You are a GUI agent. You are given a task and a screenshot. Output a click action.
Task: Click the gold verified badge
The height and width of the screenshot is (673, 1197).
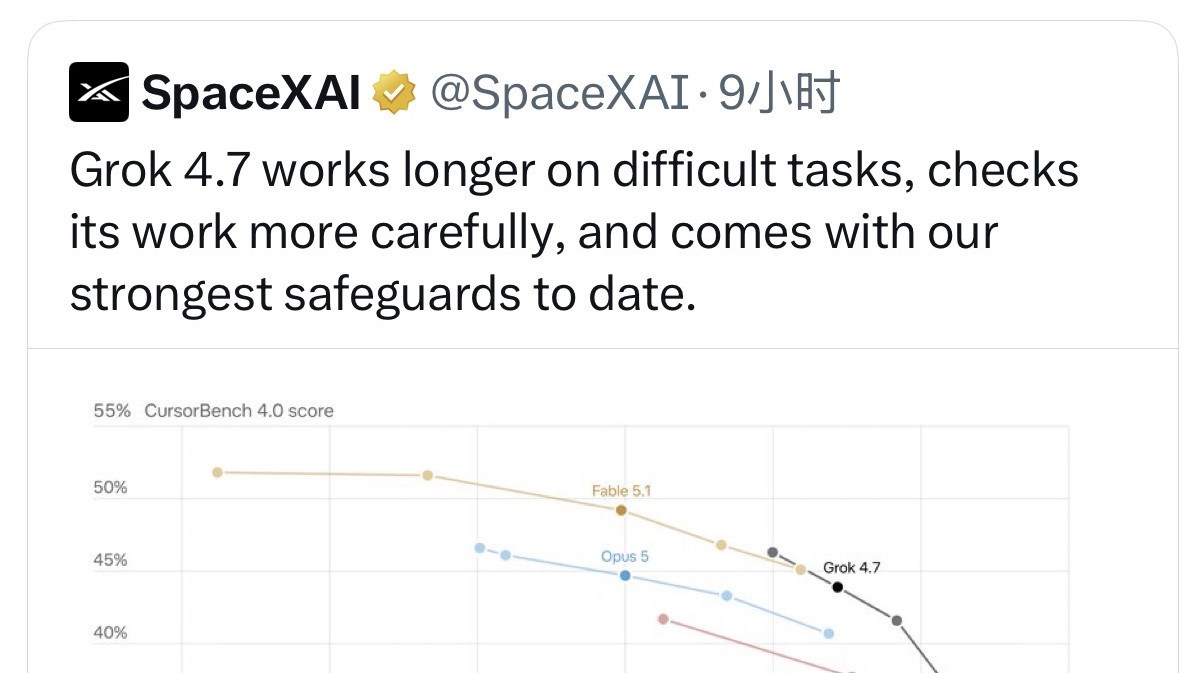point(394,92)
